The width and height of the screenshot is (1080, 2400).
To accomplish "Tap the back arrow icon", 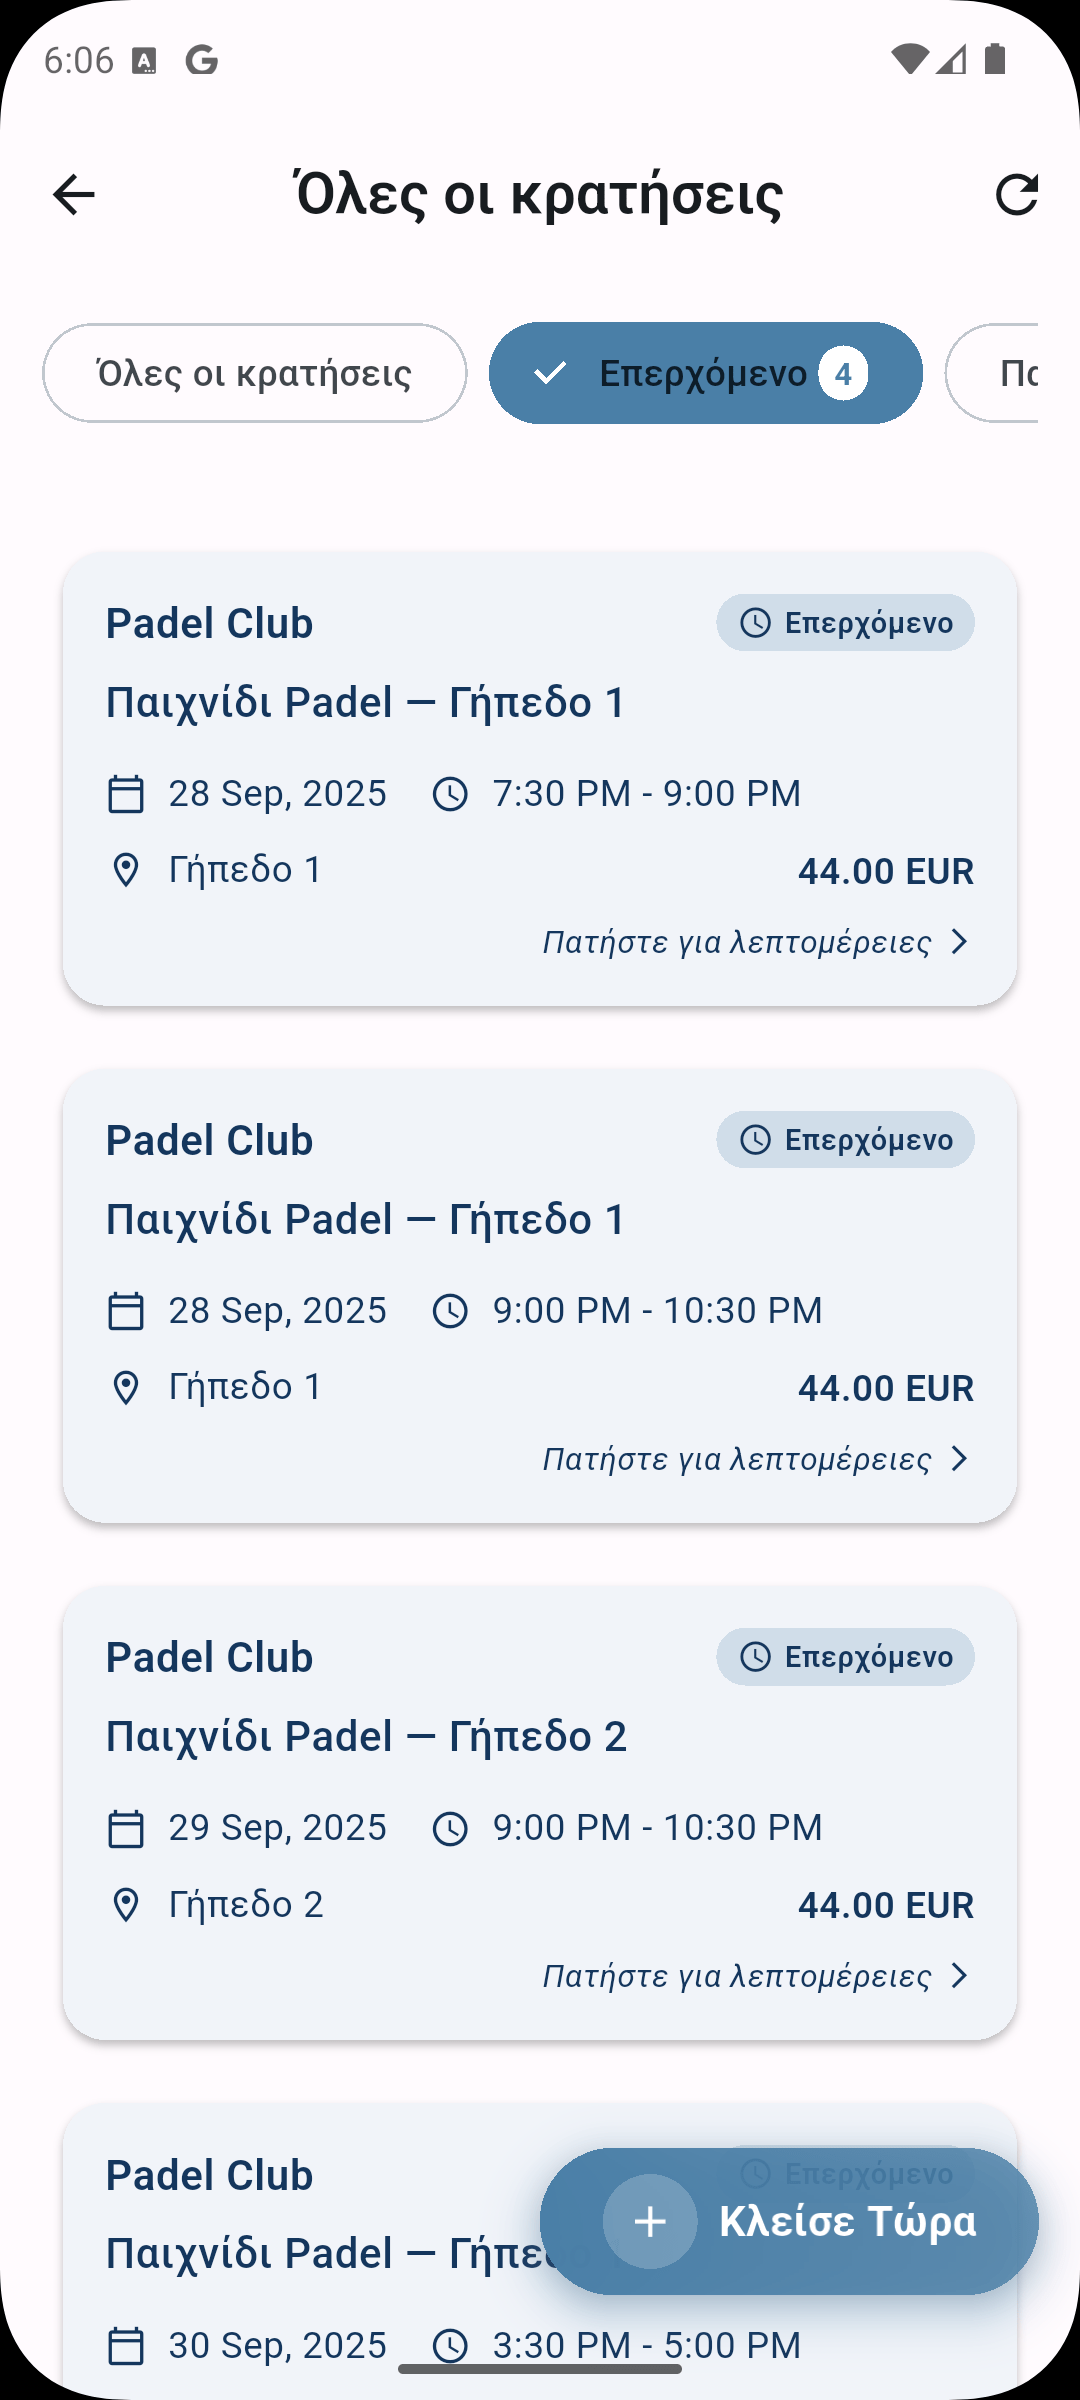I will [74, 194].
